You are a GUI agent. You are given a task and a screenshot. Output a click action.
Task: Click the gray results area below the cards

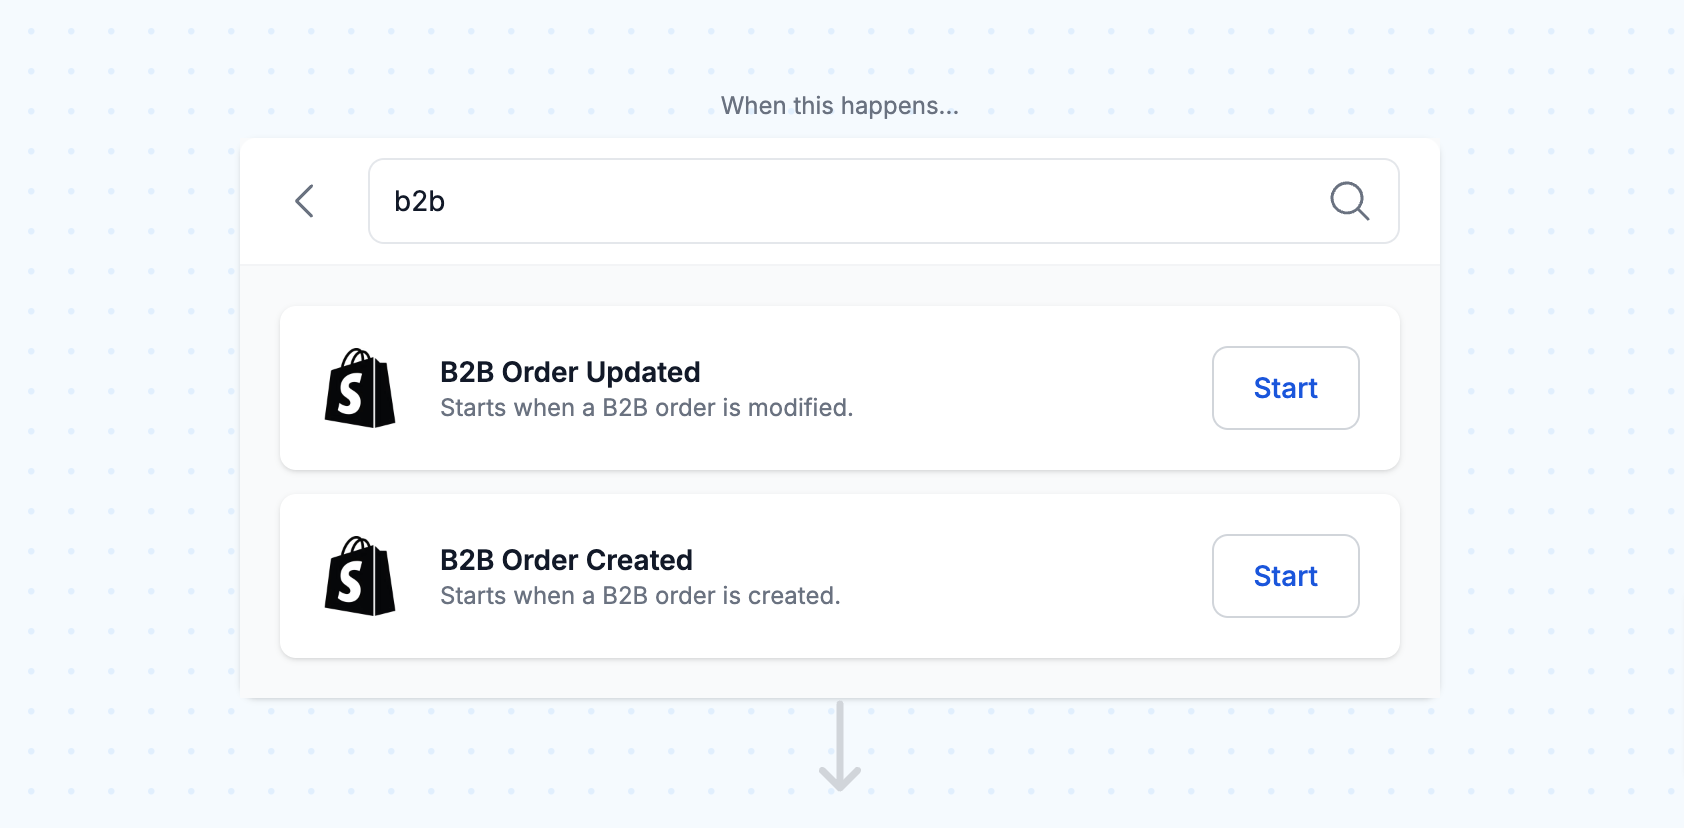pyautogui.click(x=840, y=678)
